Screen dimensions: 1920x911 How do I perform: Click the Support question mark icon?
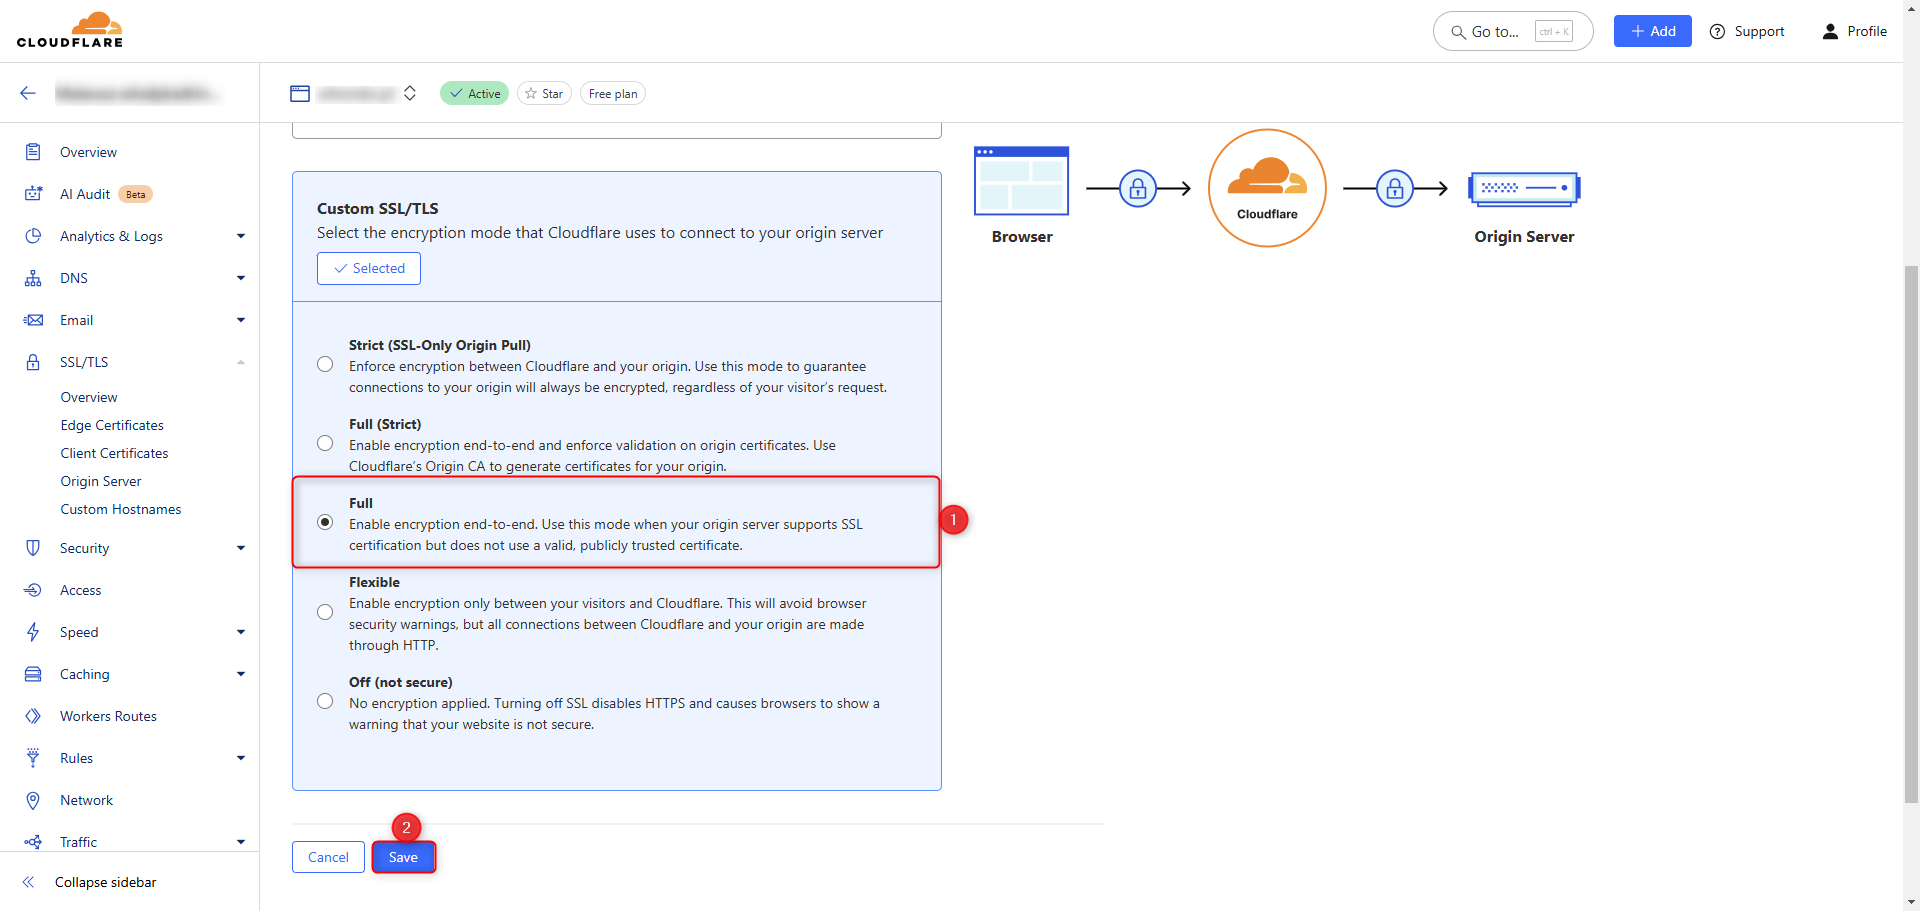1718,31
